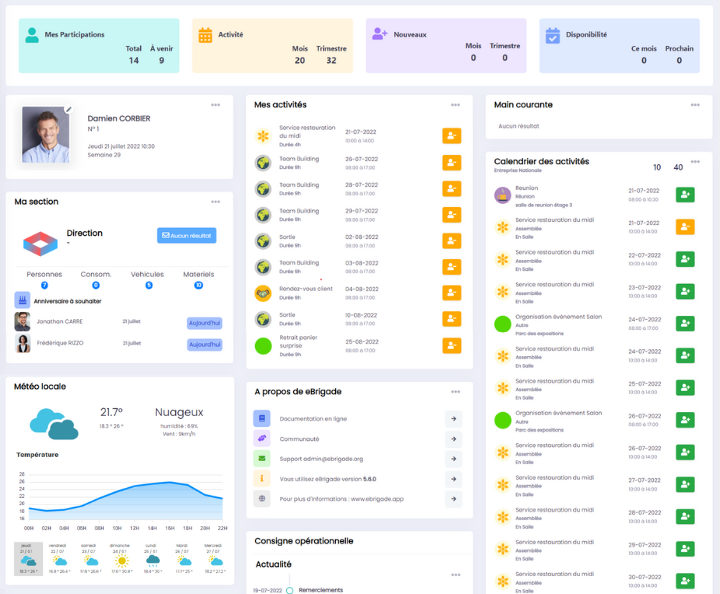Click Frédérique RIZZO's avatar photo
Screen dimensions: 720x594
coord(22,343)
